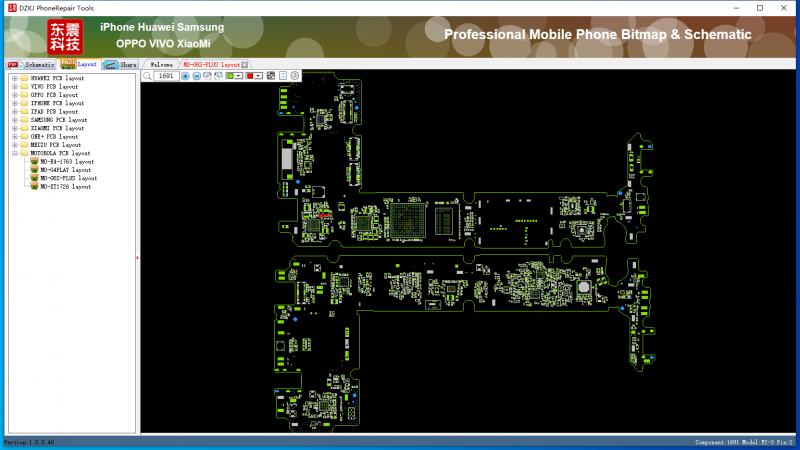Click the red panel splitter arrow
The image size is (800, 450).
click(x=138, y=258)
